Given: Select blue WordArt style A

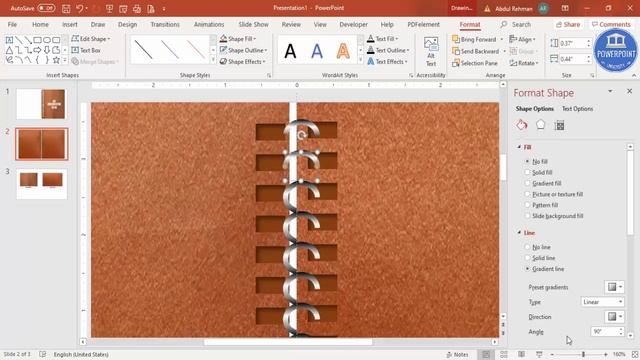Looking at the screenshot, I should tap(317, 51).
